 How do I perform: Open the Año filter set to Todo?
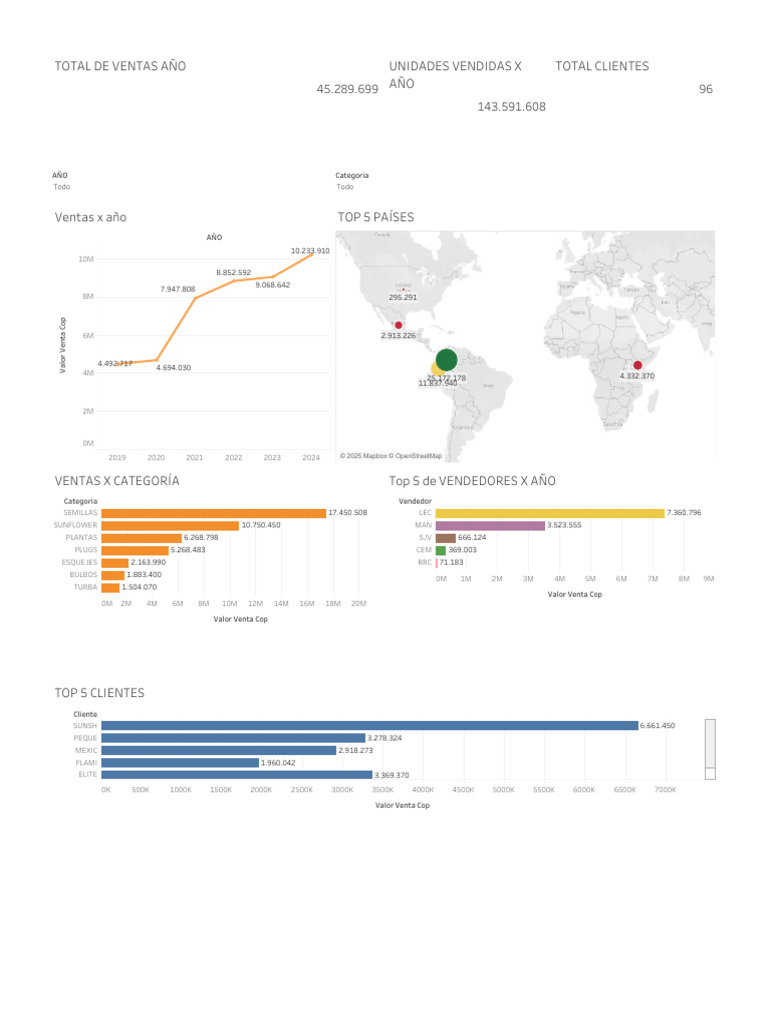tap(62, 187)
